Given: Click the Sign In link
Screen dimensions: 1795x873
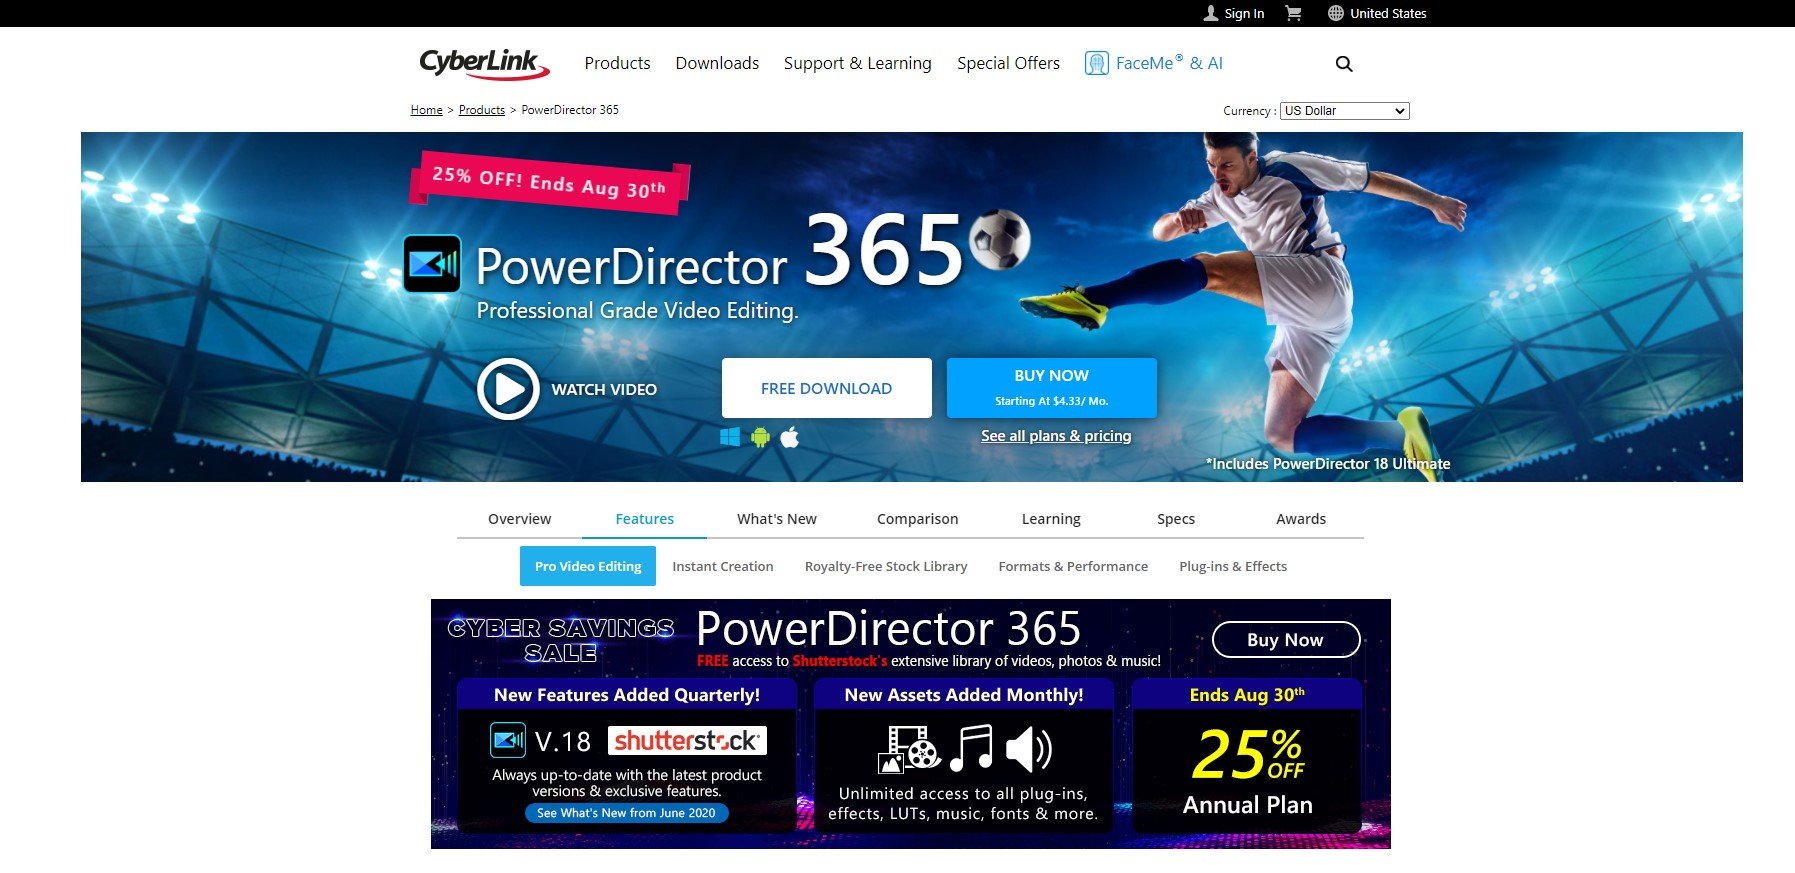Looking at the screenshot, I should pos(1244,13).
